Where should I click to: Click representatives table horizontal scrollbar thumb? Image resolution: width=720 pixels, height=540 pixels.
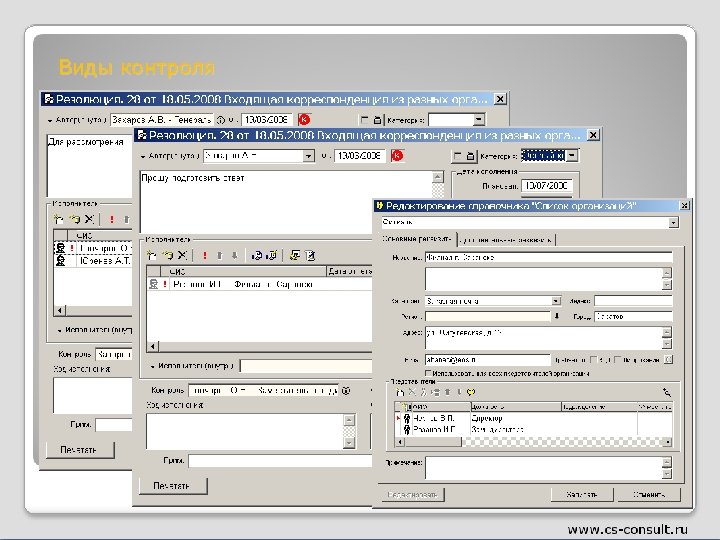[433, 442]
